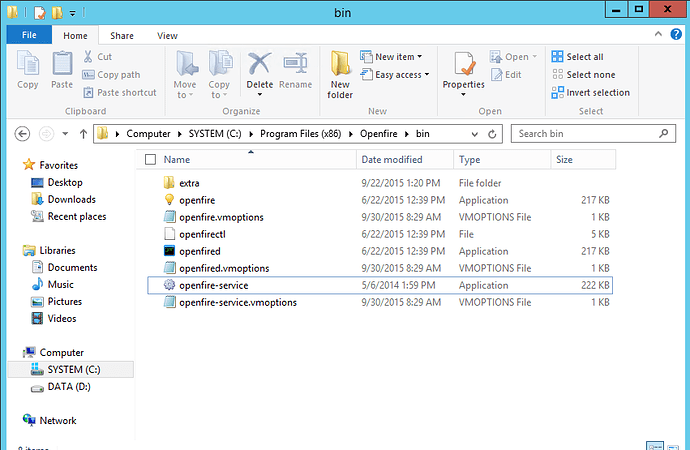The image size is (690, 450).
Task: Click Program Files (x86) breadcrumb
Action: tap(301, 134)
